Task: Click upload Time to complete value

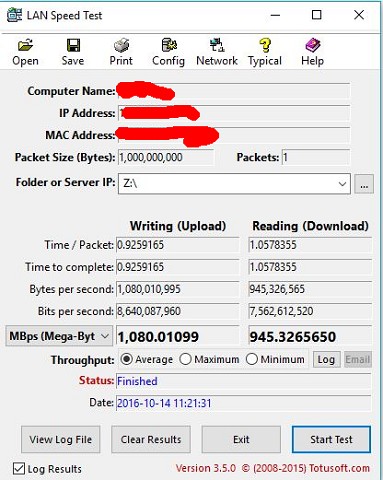Action: pyautogui.click(x=178, y=267)
